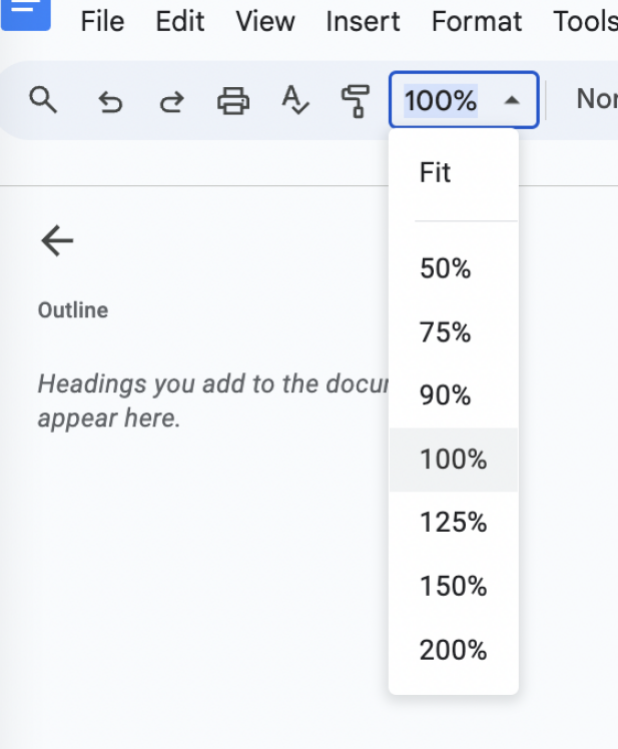Open the Google Docs home icon

[x=26, y=14]
